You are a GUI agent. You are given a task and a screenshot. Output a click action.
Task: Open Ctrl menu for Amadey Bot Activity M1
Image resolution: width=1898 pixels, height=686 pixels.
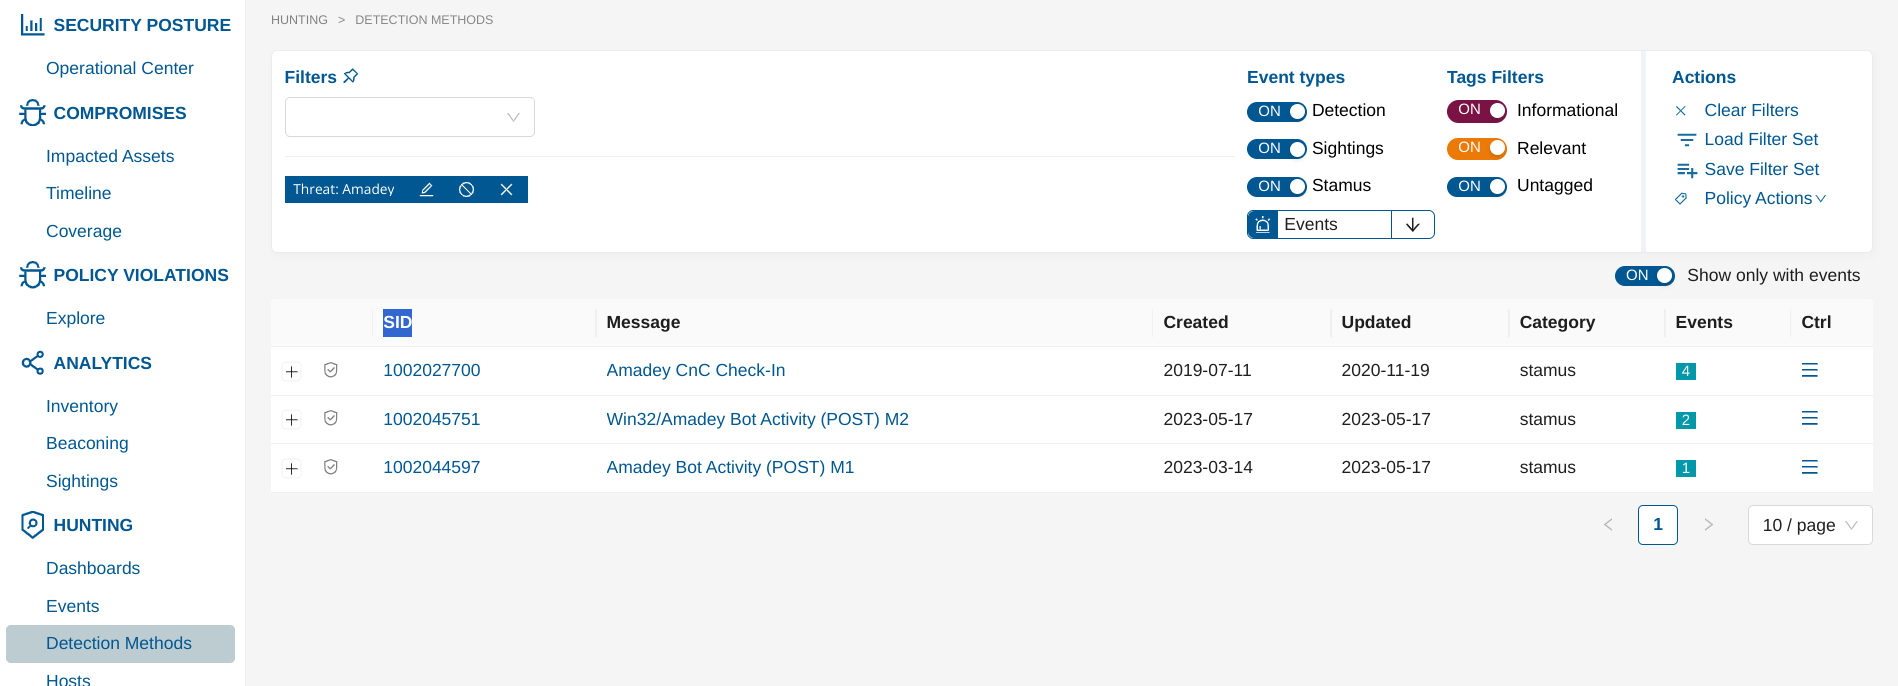(1809, 468)
